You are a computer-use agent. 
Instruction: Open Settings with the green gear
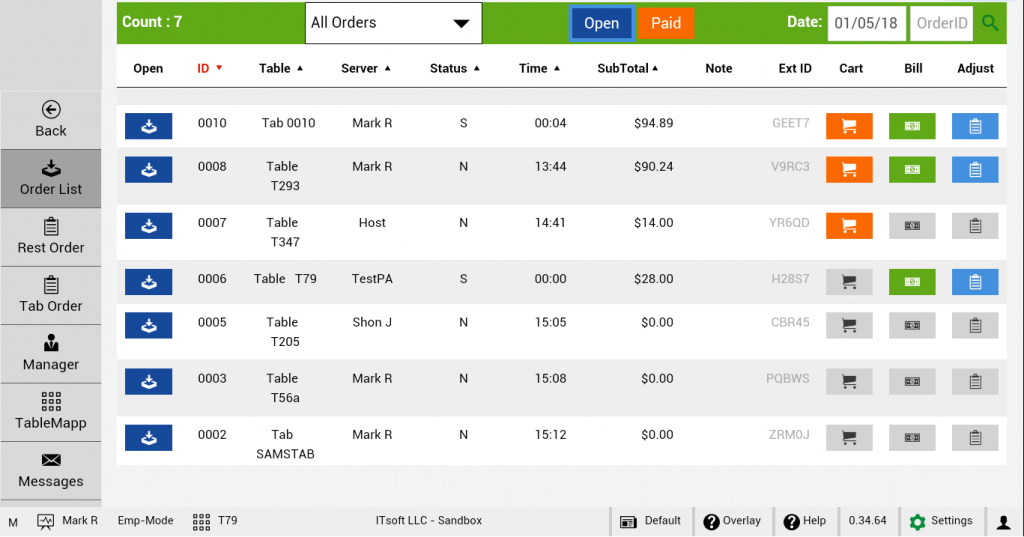(x=940, y=521)
